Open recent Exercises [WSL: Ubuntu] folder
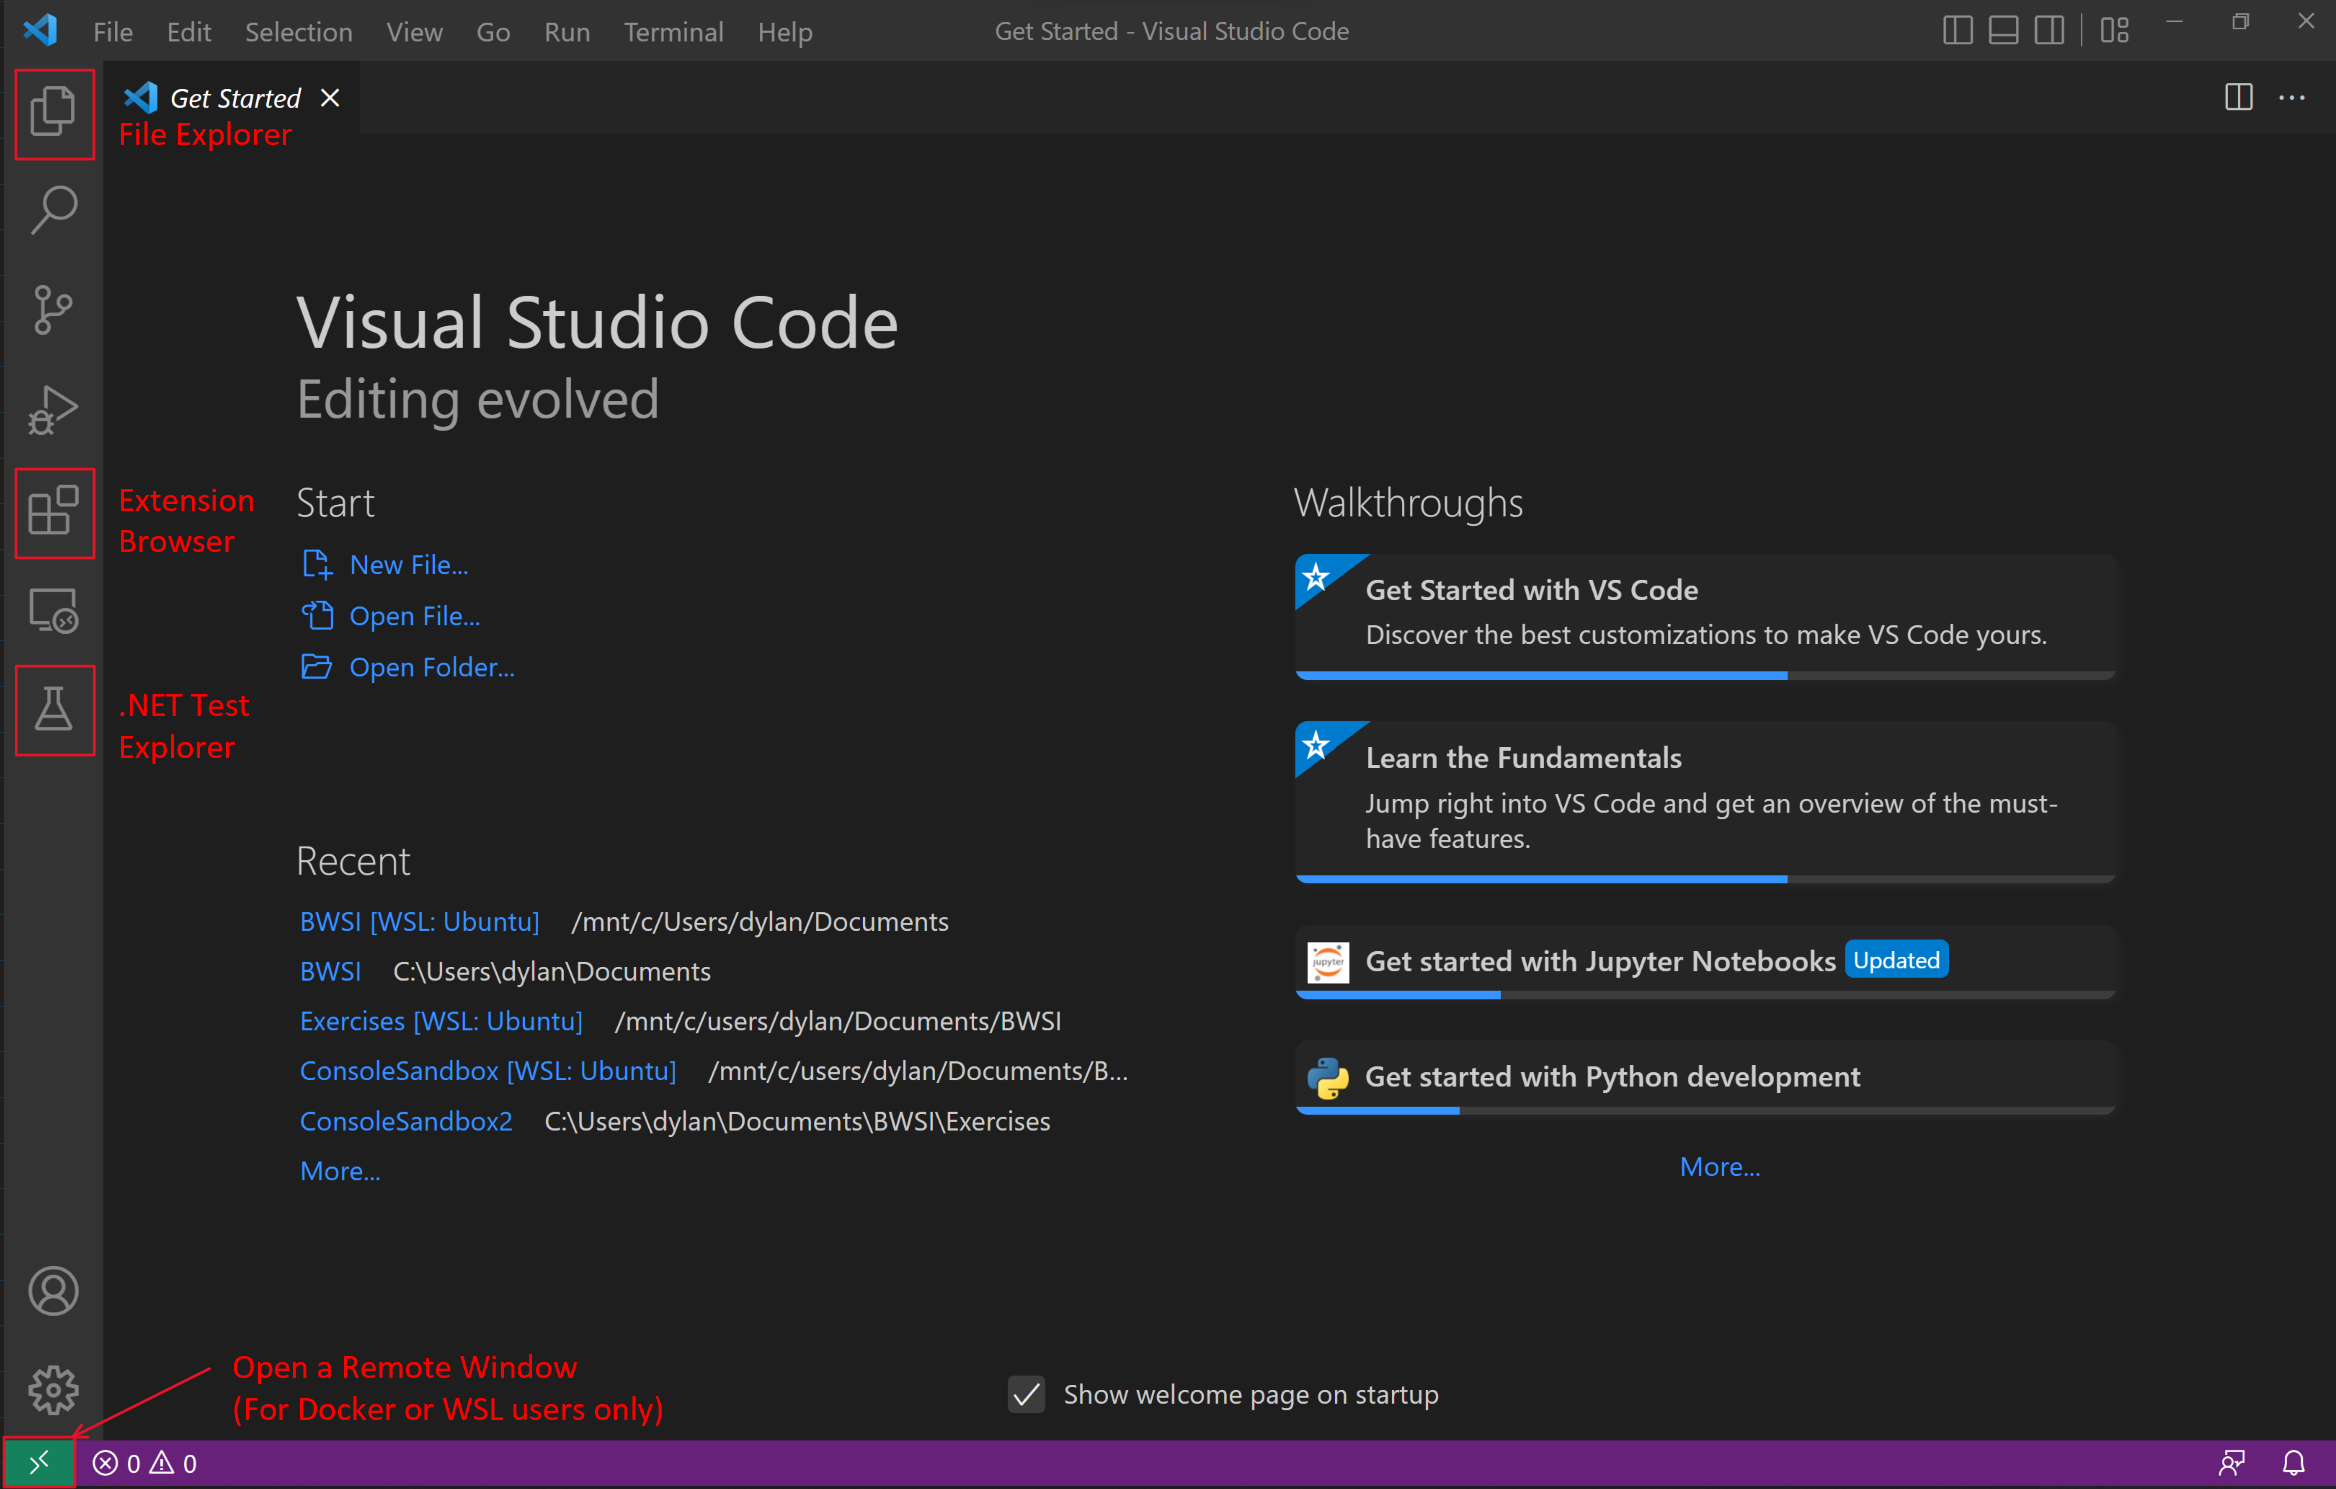This screenshot has height=1489, width=2336. (x=441, y=1021)
